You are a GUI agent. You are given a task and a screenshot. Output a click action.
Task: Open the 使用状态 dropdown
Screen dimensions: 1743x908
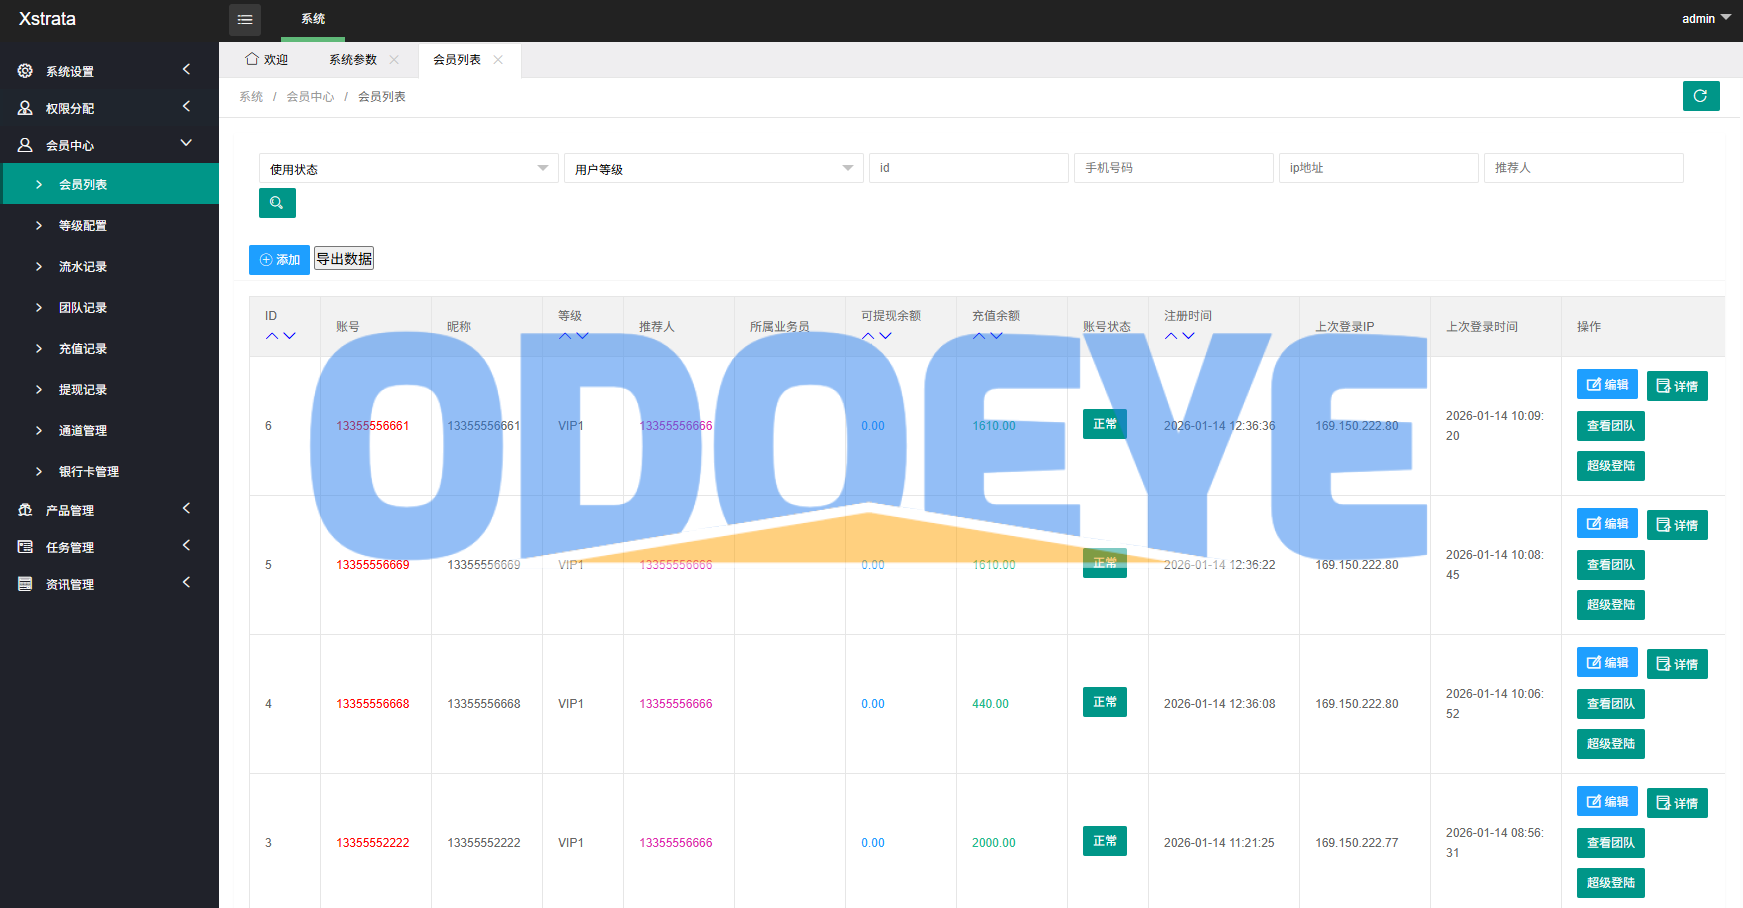pos(407,168)
